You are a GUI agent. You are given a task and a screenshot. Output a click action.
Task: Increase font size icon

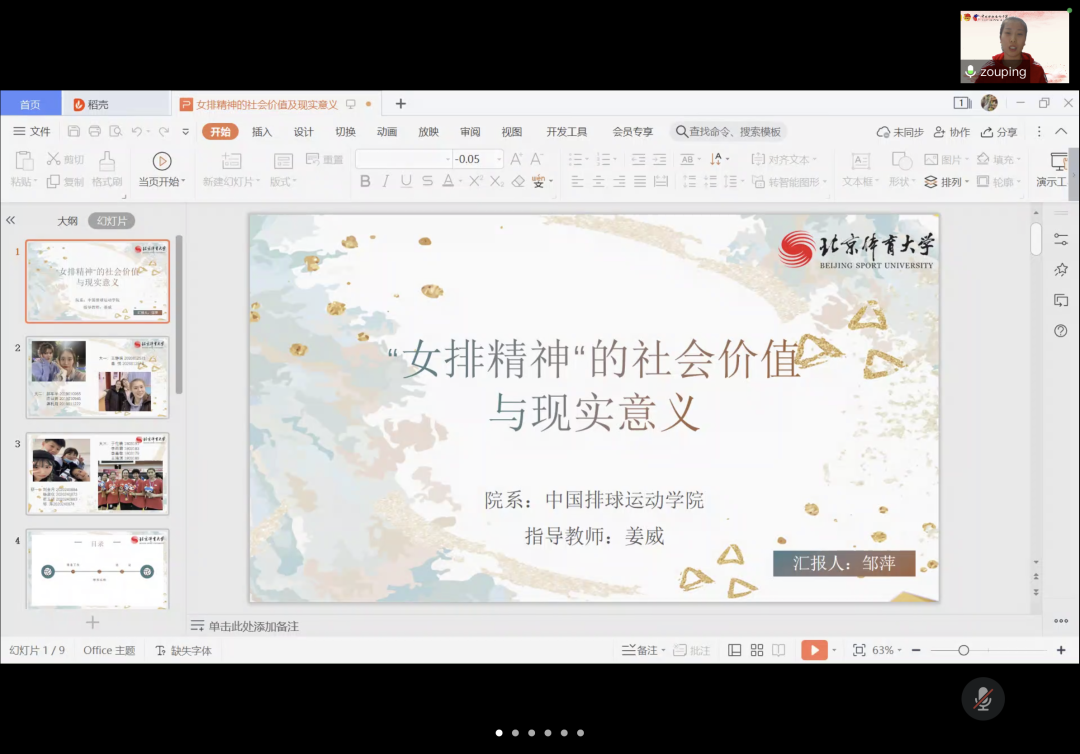coord(516,159)
